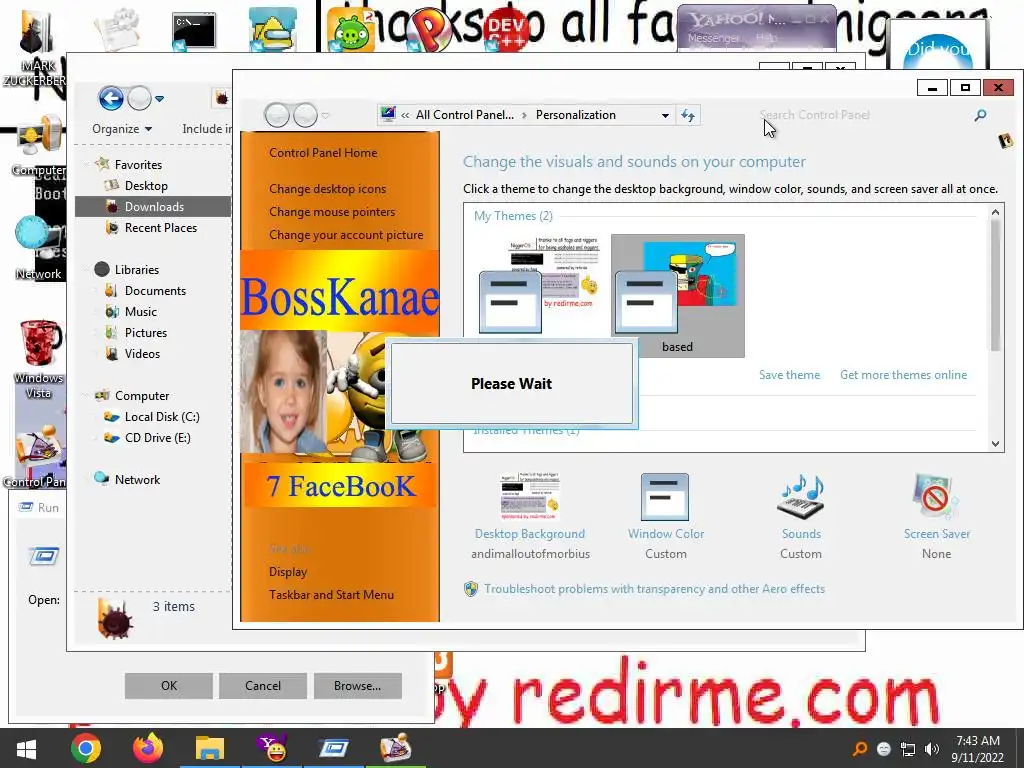Image resolution: width=1024 pixels, height=768 pixels.
Task: Open the Sounds icon
Action: click(x=801, y=498)
